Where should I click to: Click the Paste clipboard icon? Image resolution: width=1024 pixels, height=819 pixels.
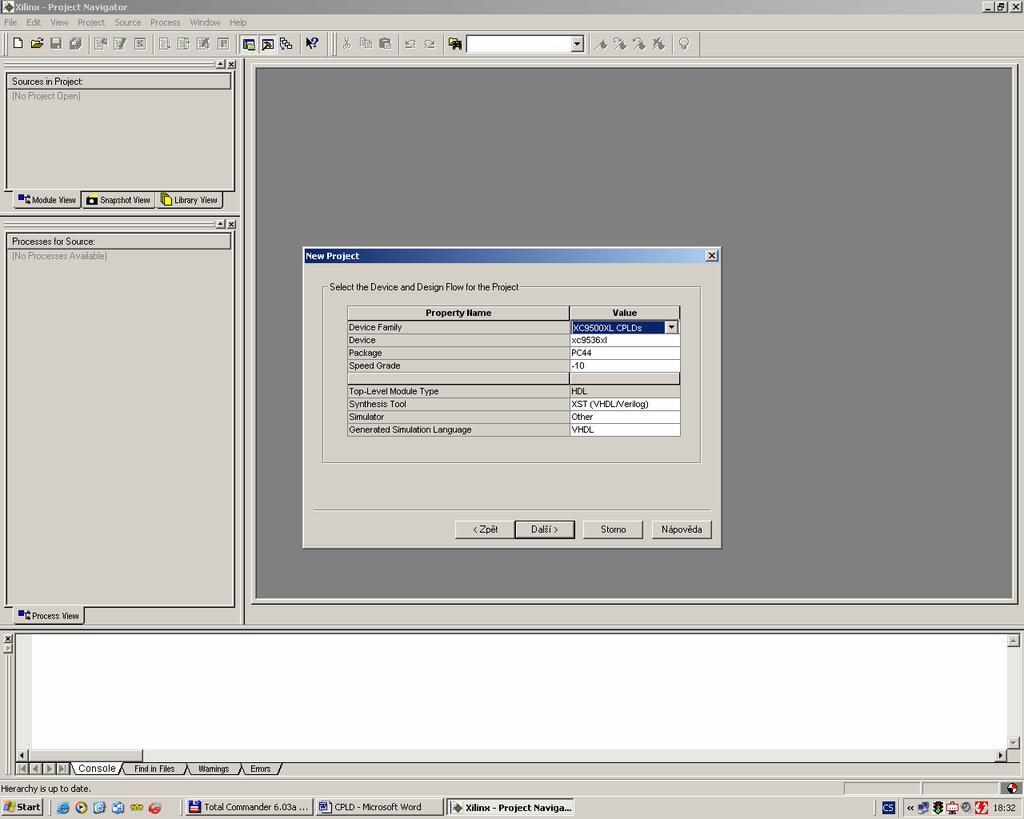[385, 44]
